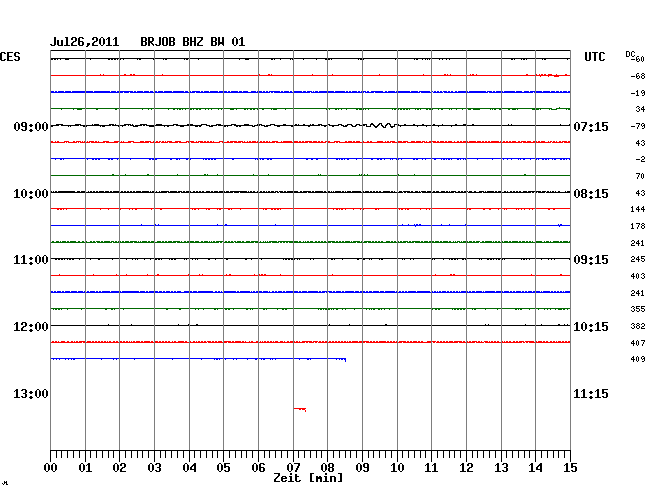Click the end point of the last blue trace
The width and height of the screenshot is (650, 494).
[x=345, y=360]
